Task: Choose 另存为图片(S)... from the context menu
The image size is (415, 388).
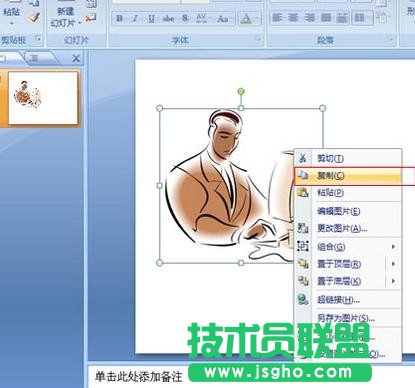Action: [348, 318]
